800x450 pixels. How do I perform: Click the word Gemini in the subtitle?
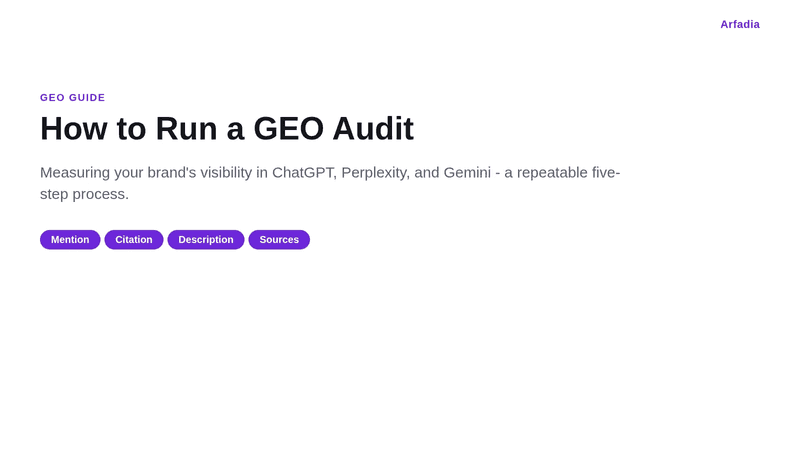click(467, 172)
